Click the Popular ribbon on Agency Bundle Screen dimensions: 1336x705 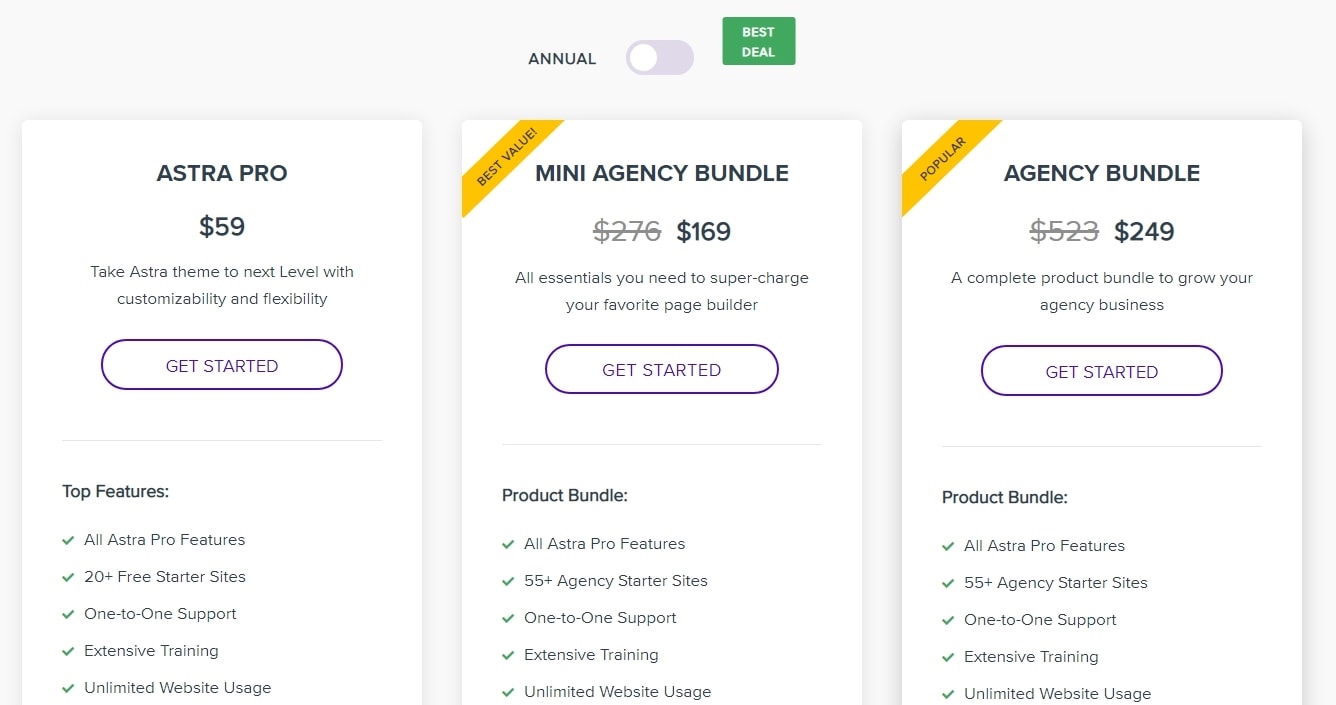pyautogui.click(x=943, y=160)
